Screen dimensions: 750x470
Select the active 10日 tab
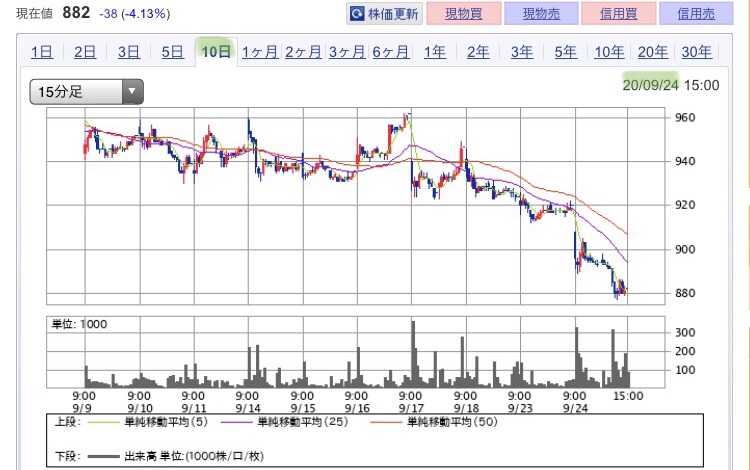tap(216, 51)
